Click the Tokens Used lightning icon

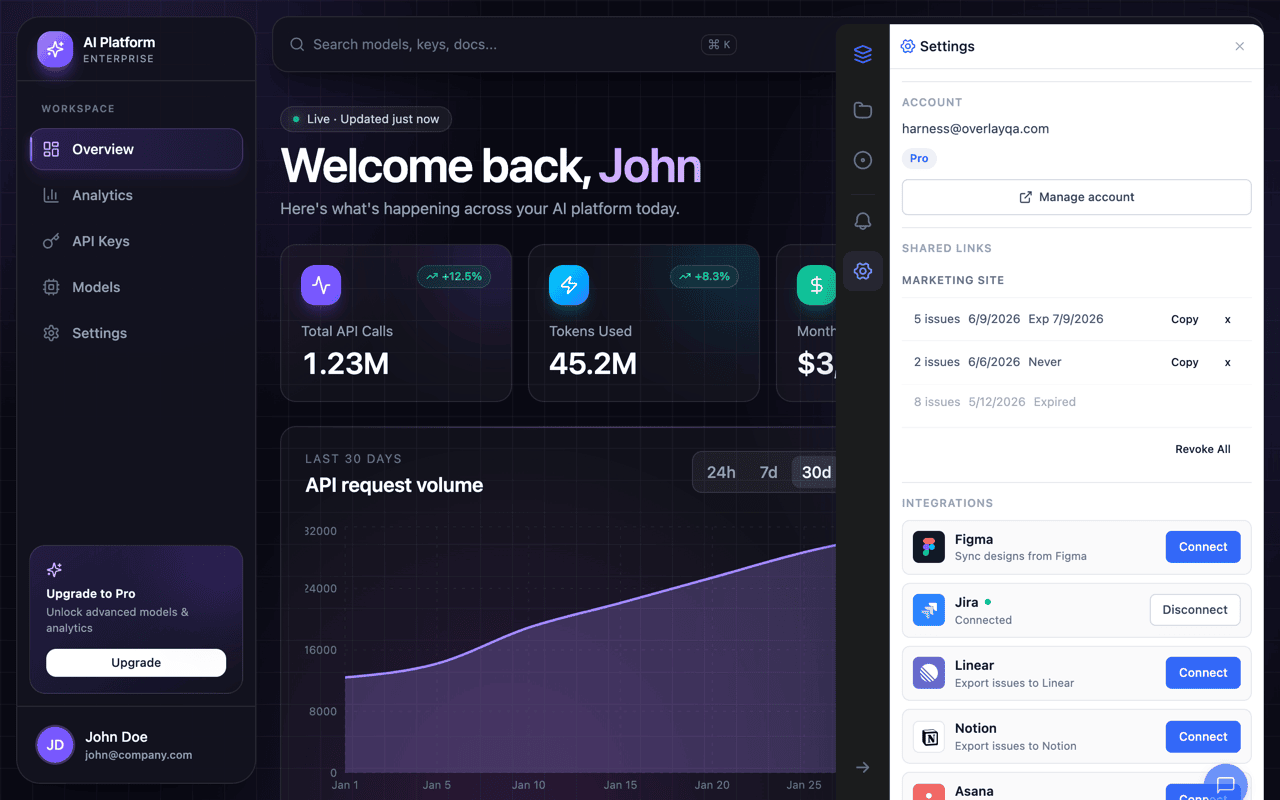coord(569,285)
